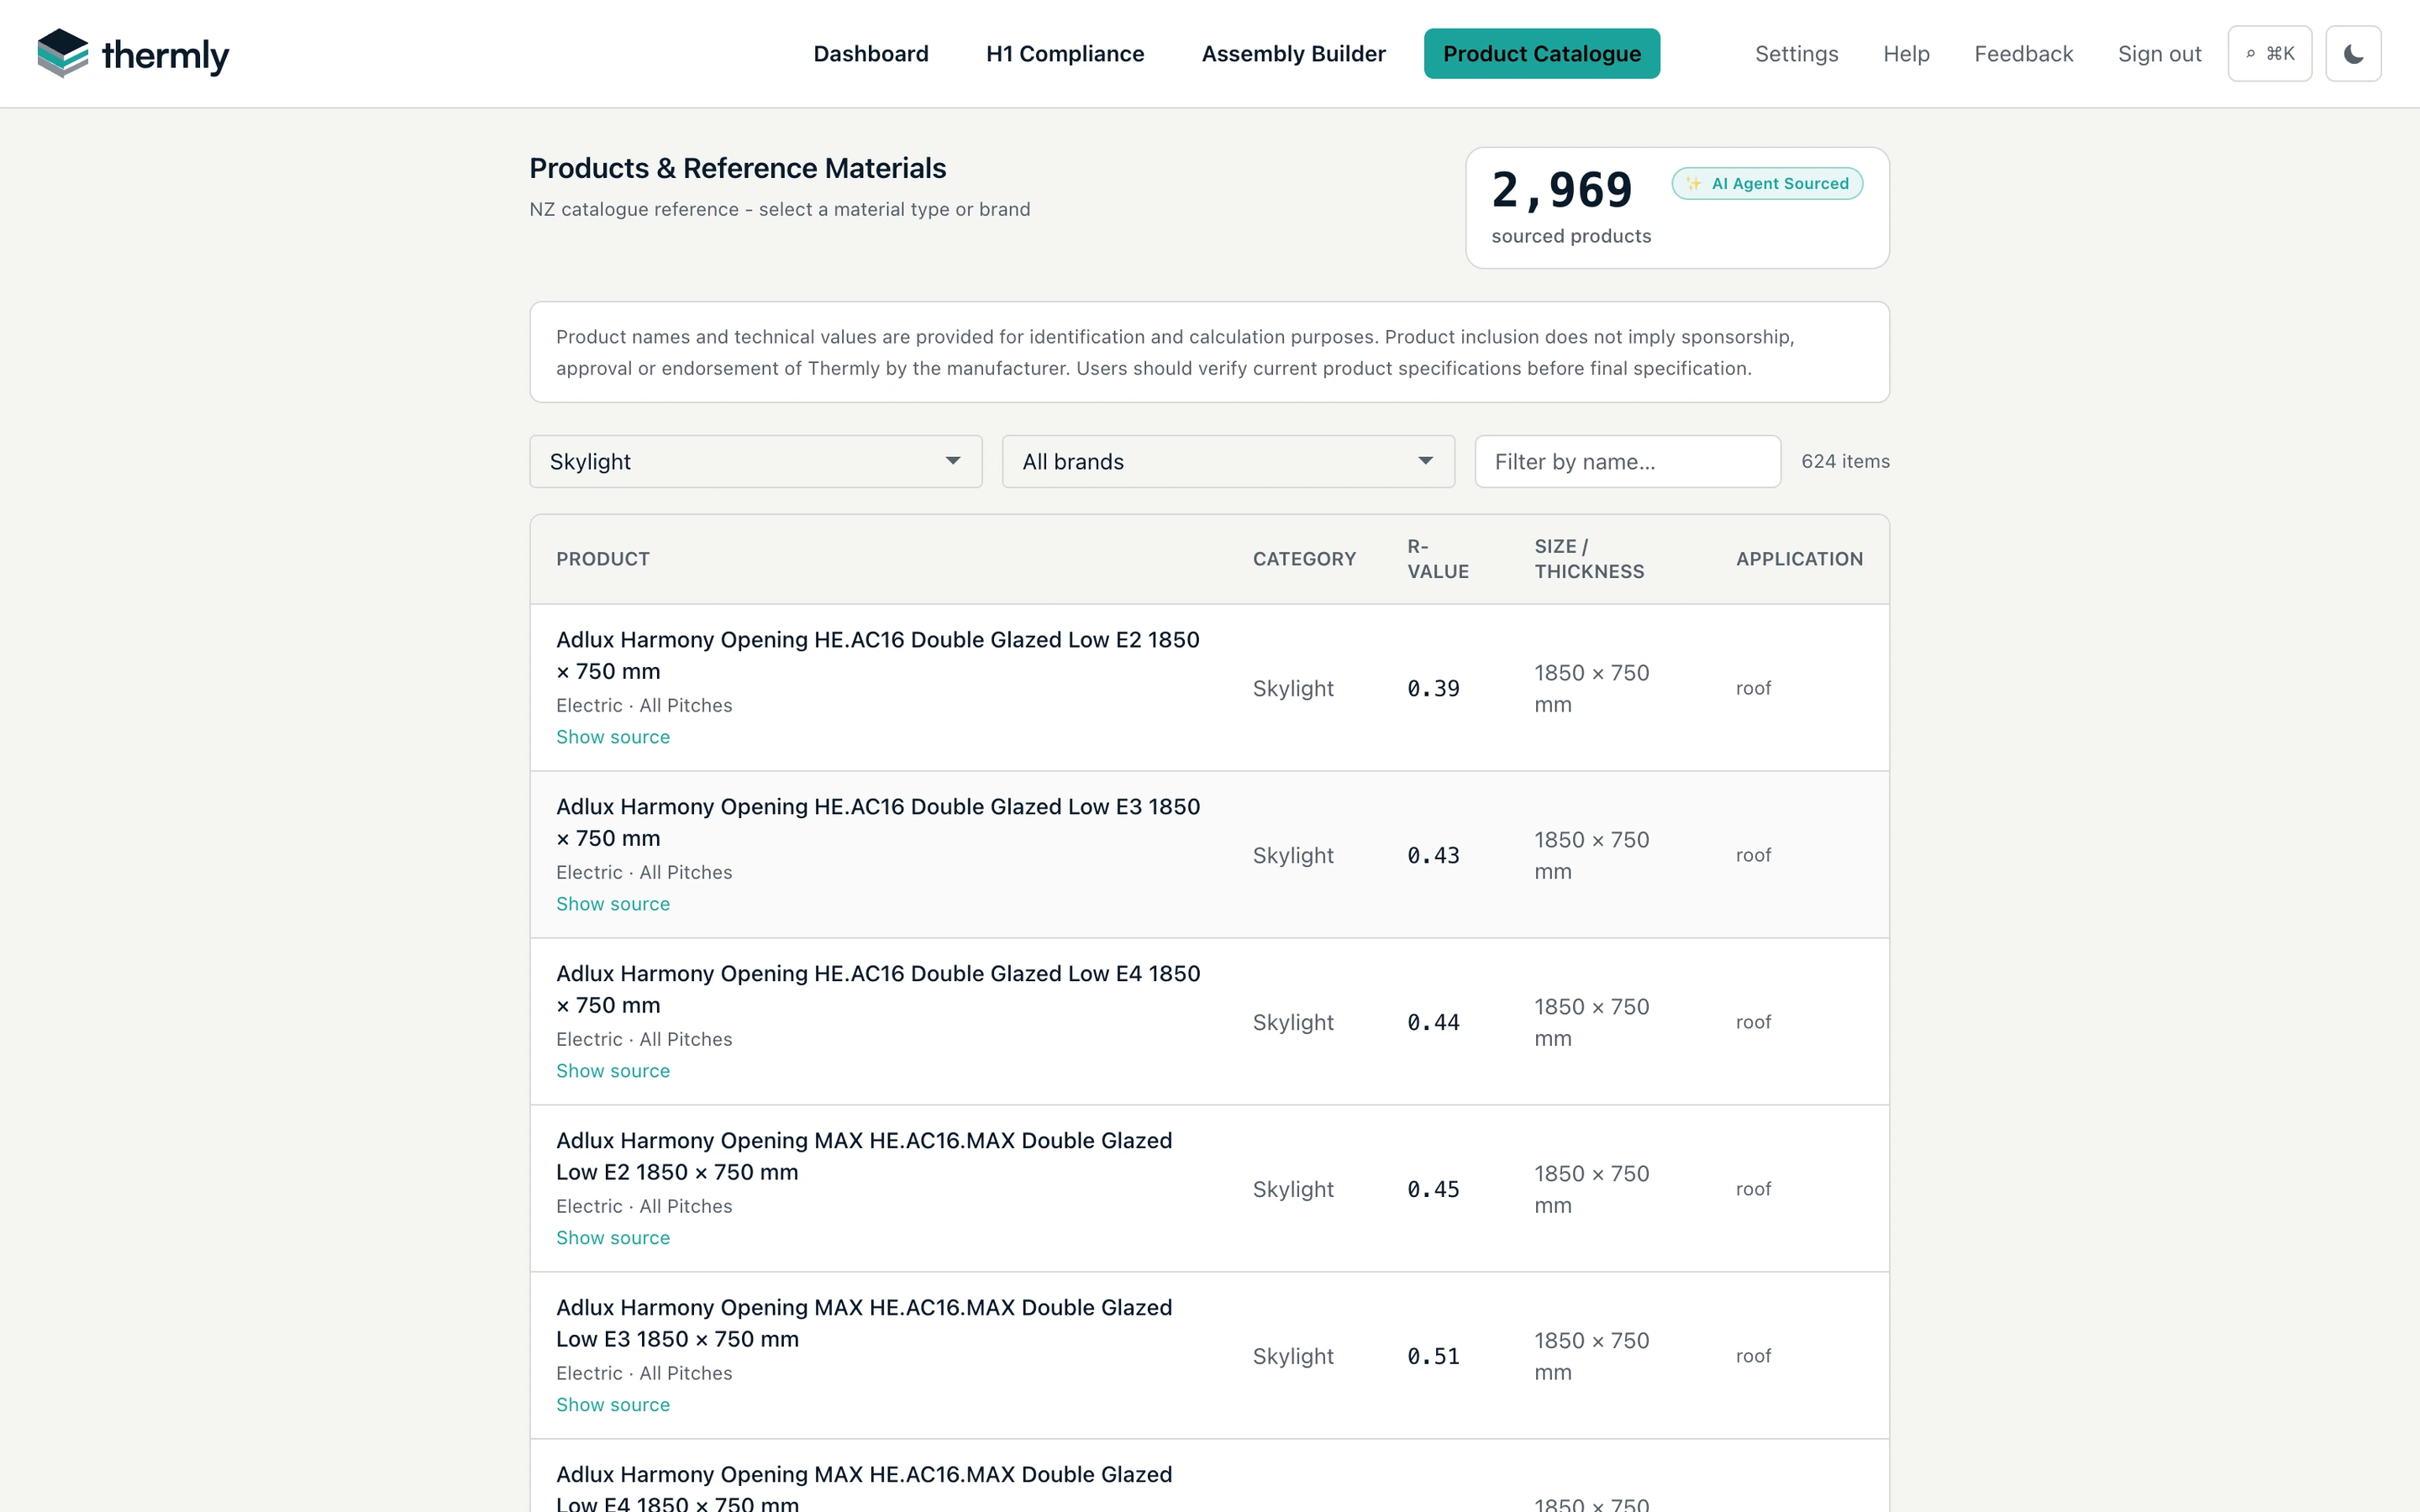Click the Feedback link
The image size is (2420, 1512).
coord(2023,54)
